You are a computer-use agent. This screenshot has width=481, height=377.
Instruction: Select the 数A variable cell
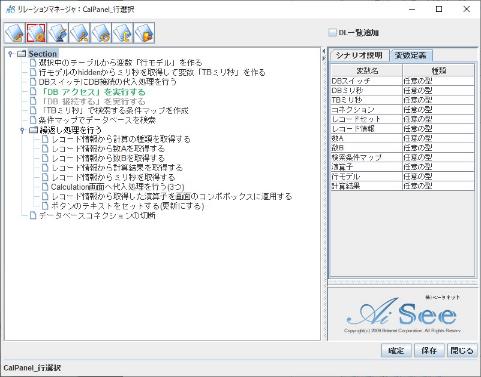click(367, 138)
